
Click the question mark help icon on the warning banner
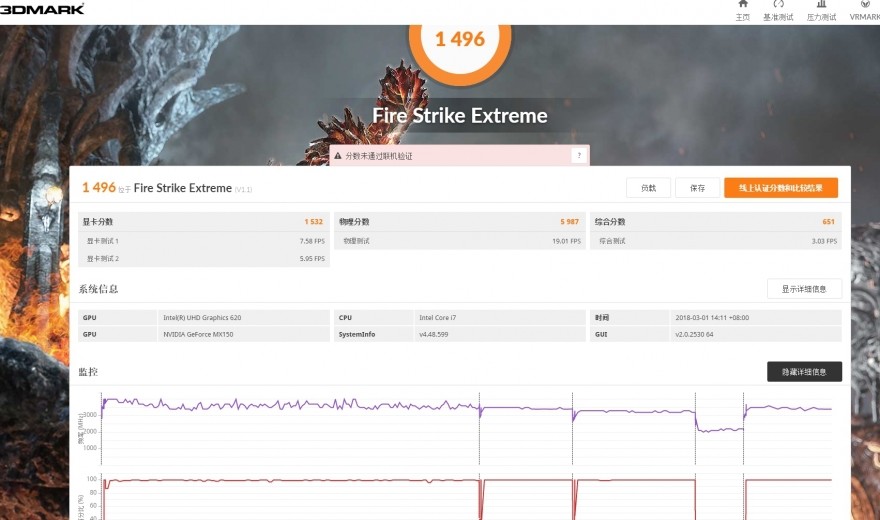point(579,155)
